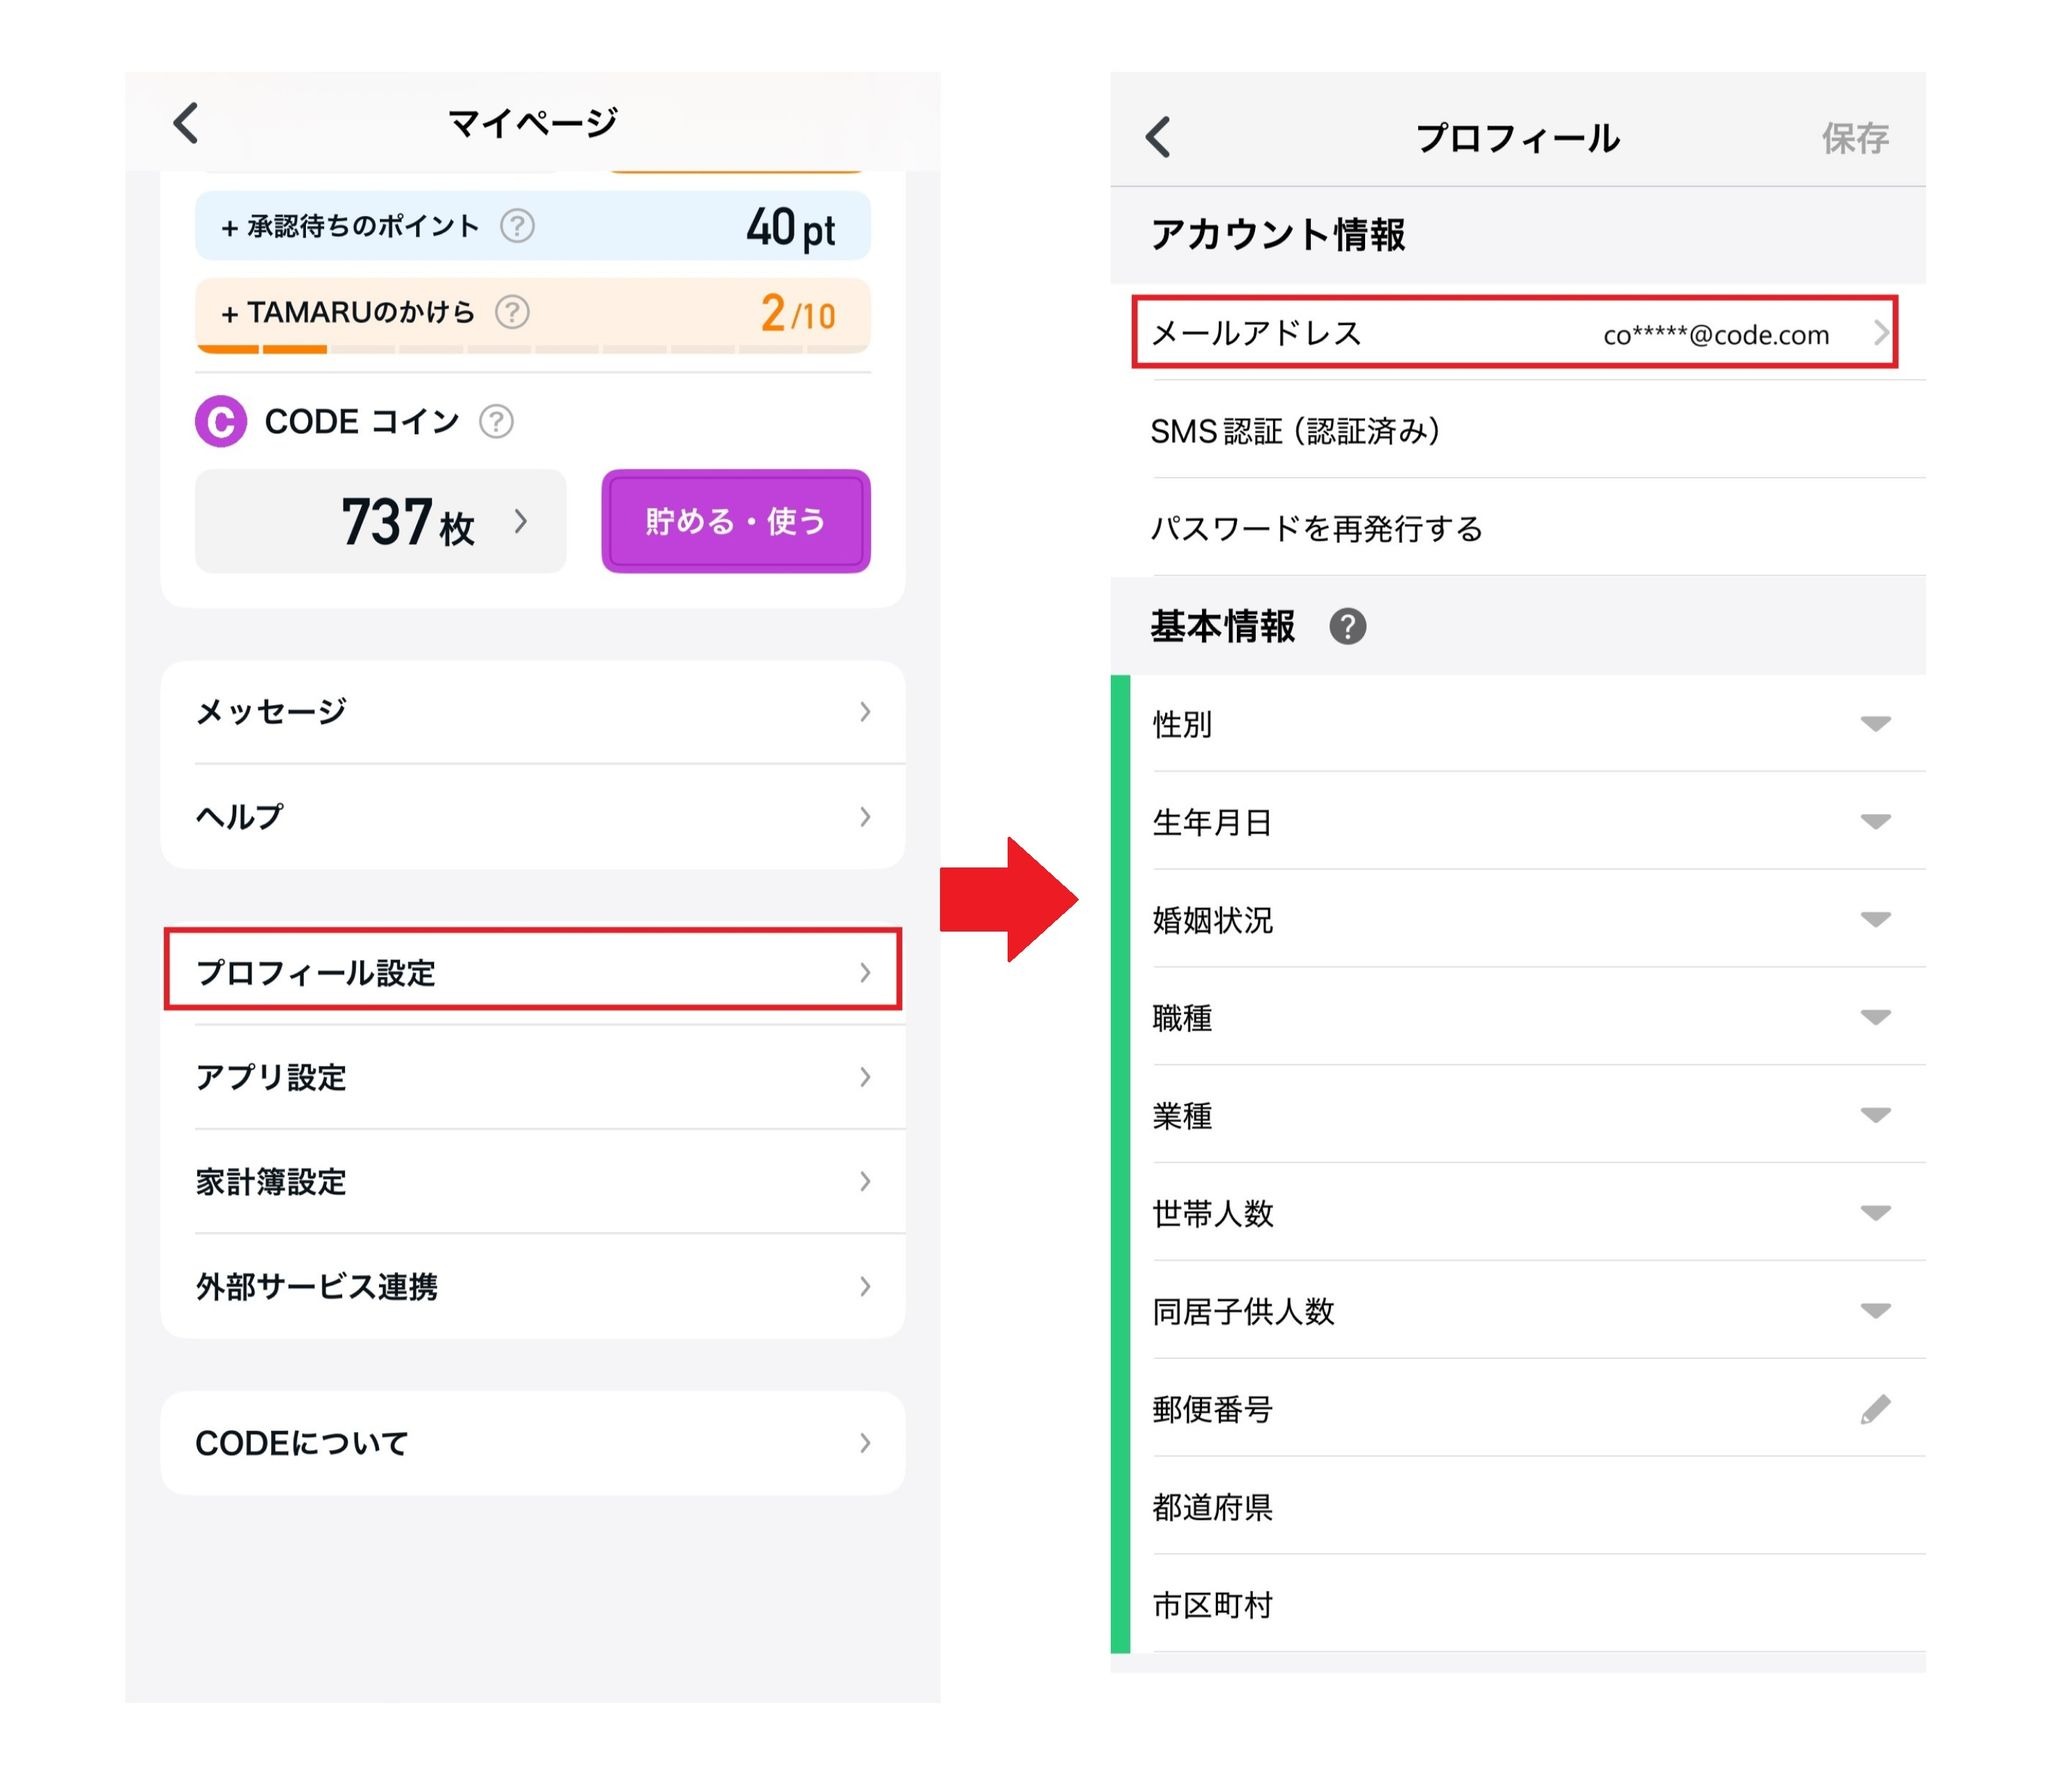Image resolution: width=2048 pixels, height=1774 pixels.
Task: Tap 保存 to save profile
Action: 1855,138
